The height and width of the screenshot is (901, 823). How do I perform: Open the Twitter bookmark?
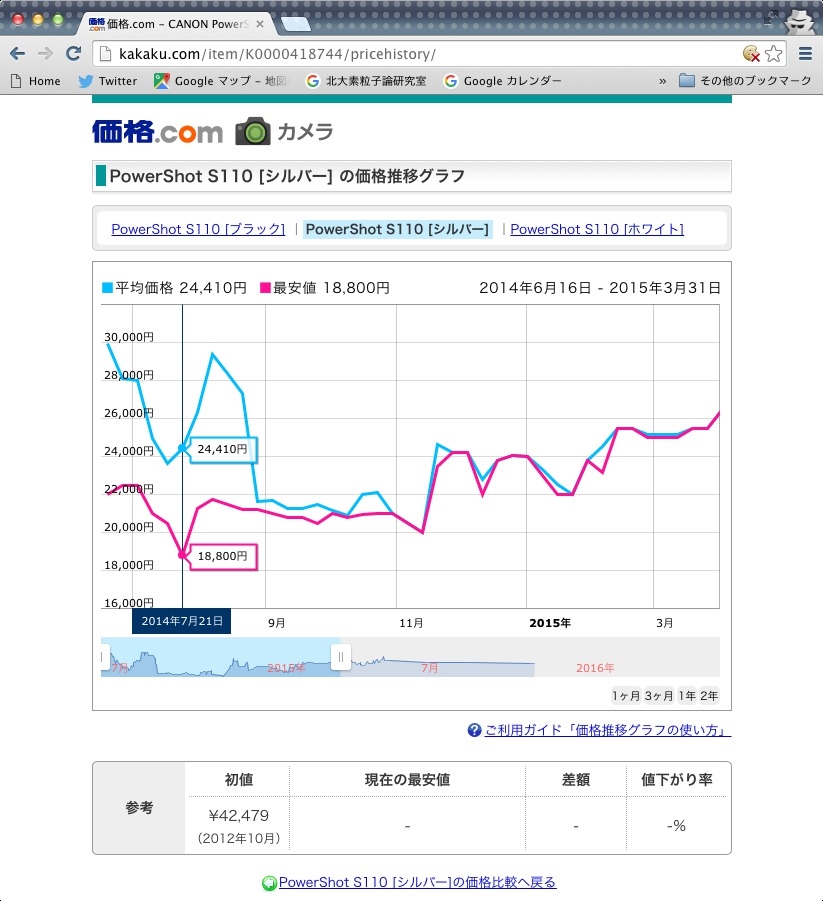click(108, 81)
